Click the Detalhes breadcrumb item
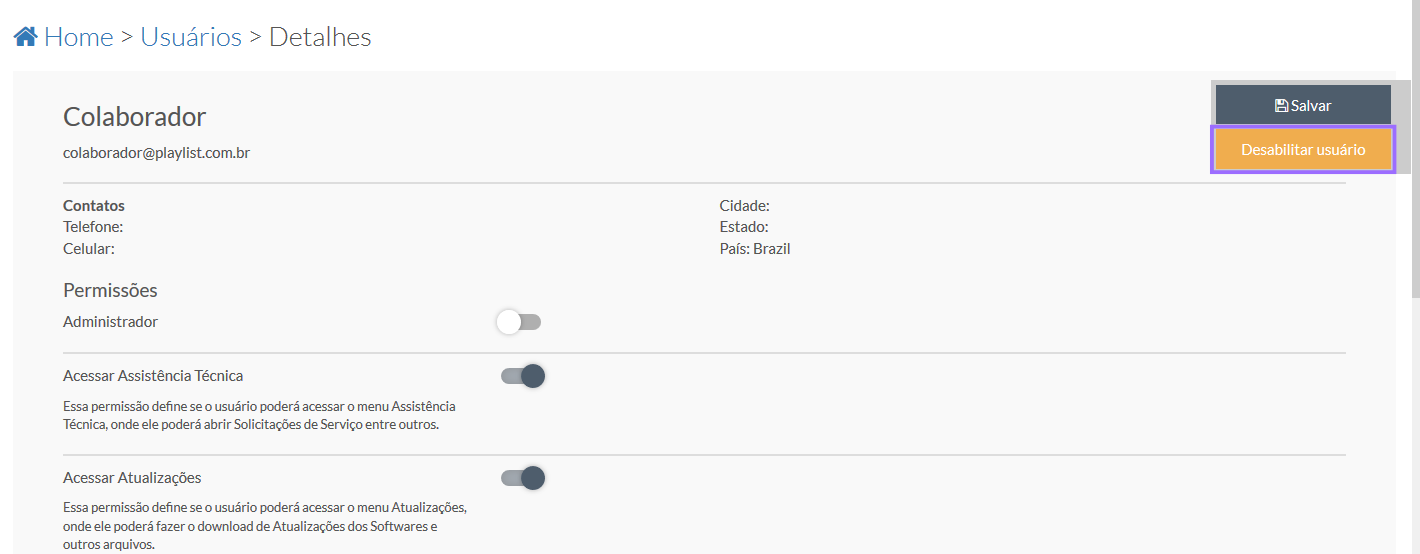 click(x=320, y=37)
